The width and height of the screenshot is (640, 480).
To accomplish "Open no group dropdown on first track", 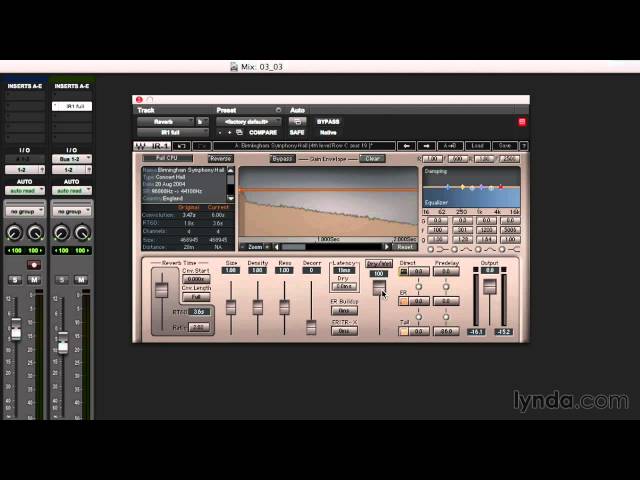I will click(24, 211).
